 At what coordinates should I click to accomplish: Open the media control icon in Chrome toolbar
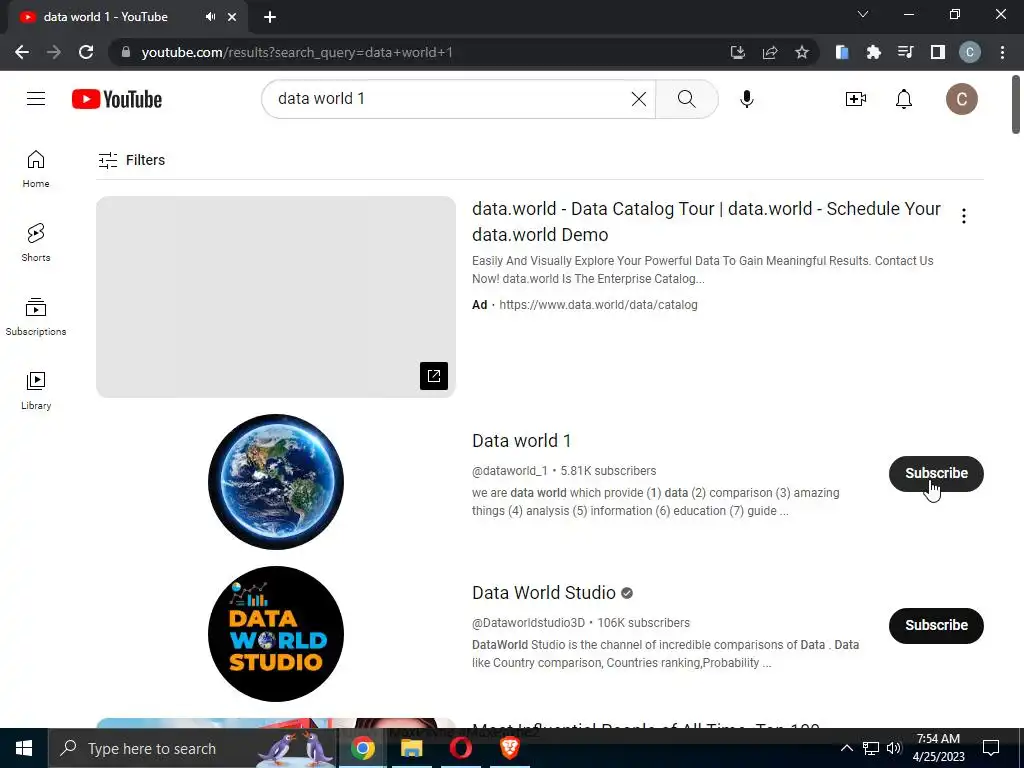pos(905,52)
